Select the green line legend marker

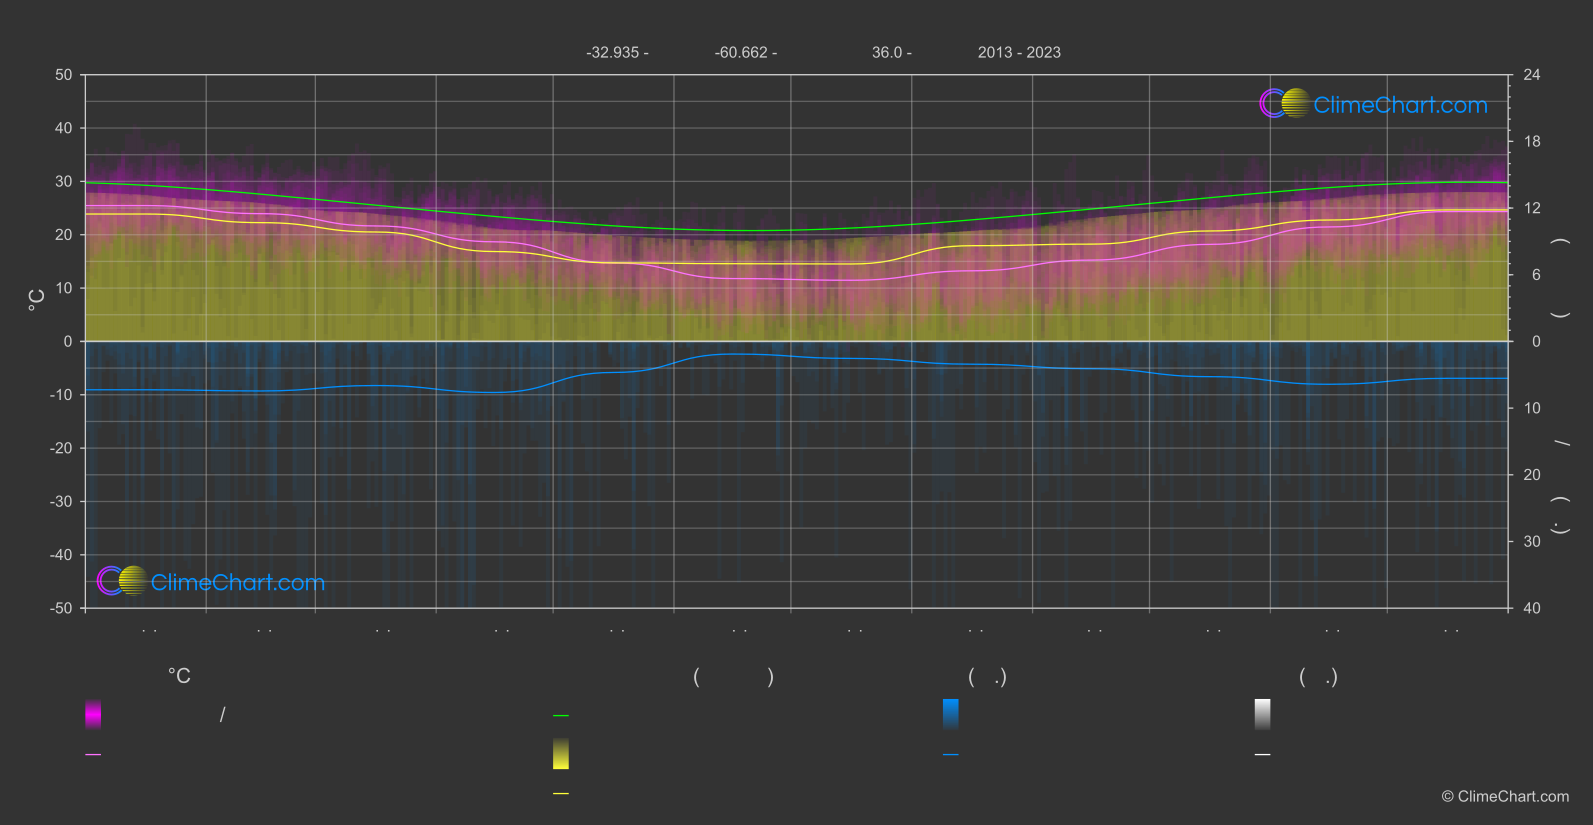(561, 716)
